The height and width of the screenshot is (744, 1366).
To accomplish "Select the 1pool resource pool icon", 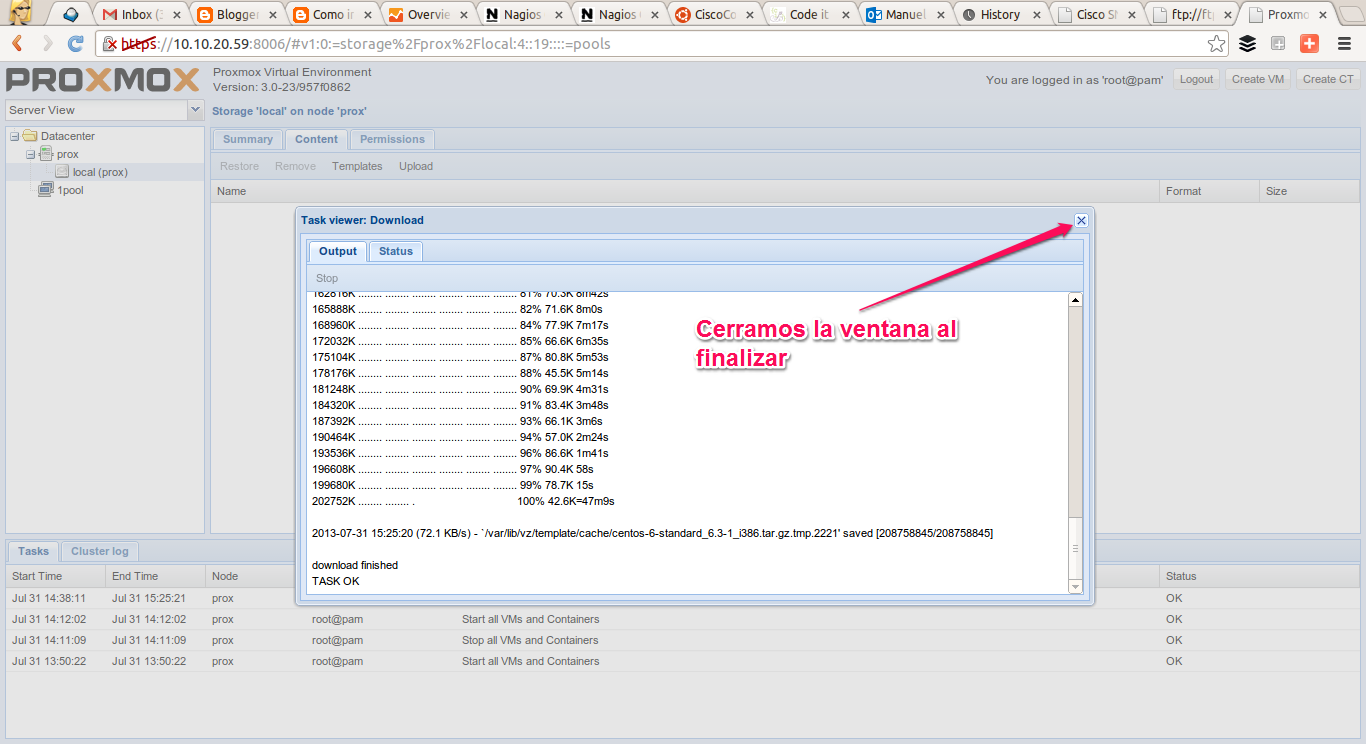I will (44, 189).
